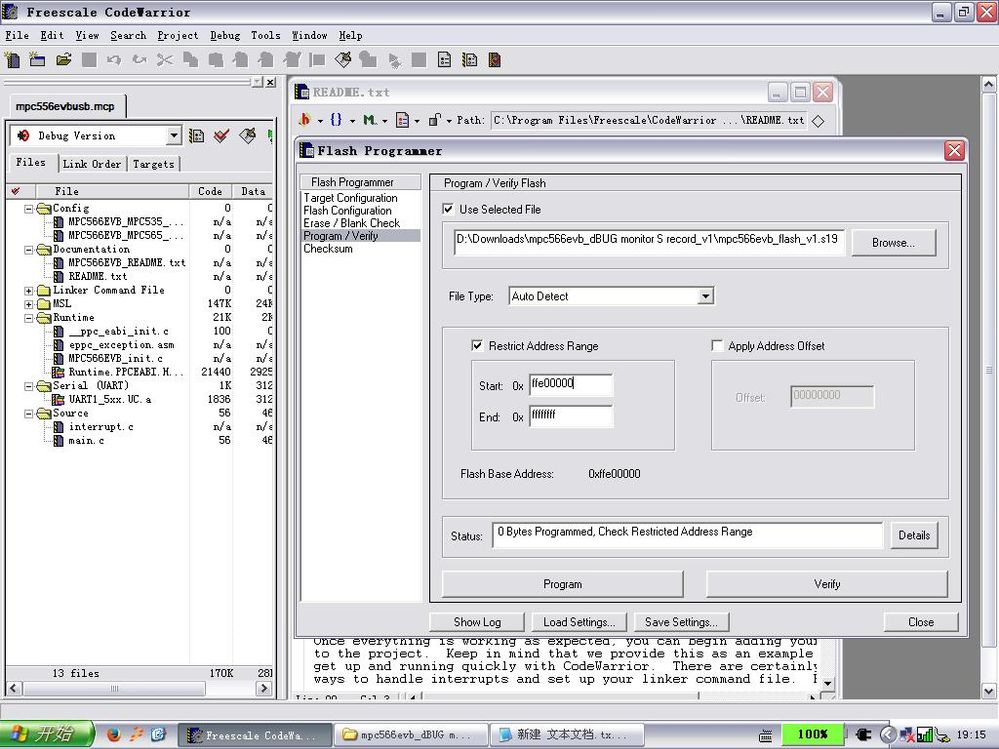Click the selected file path field
This screenshot has width=999, height=749.
pos(649,242)
